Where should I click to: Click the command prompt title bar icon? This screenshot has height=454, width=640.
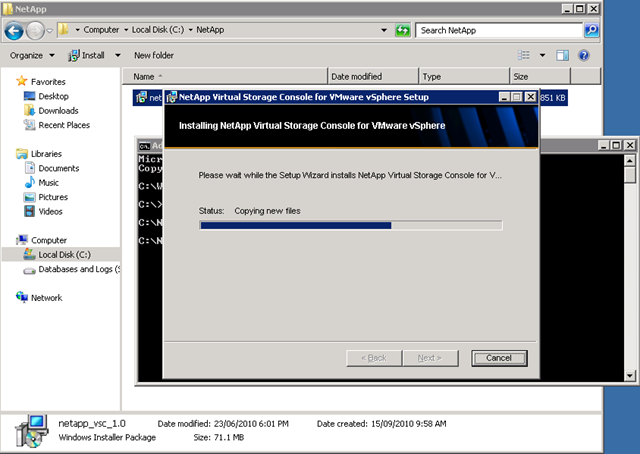click(144, 146)
